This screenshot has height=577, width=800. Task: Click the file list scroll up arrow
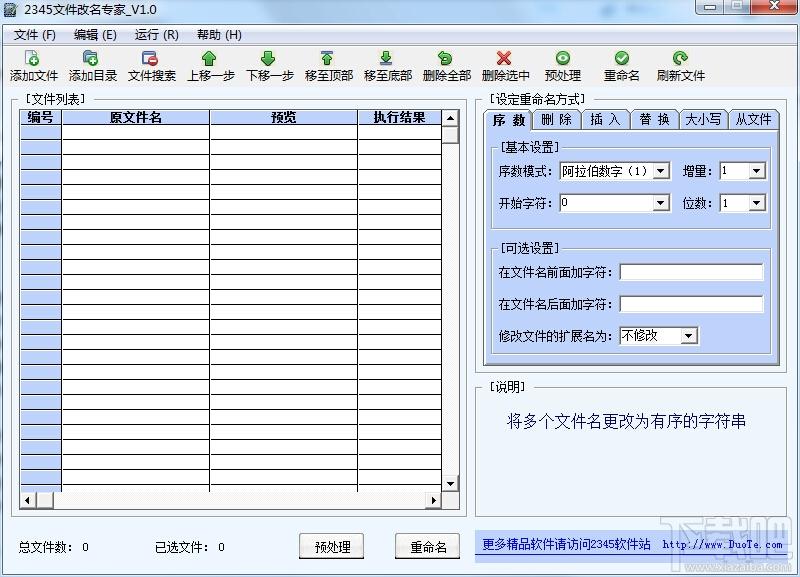(451, 118)
